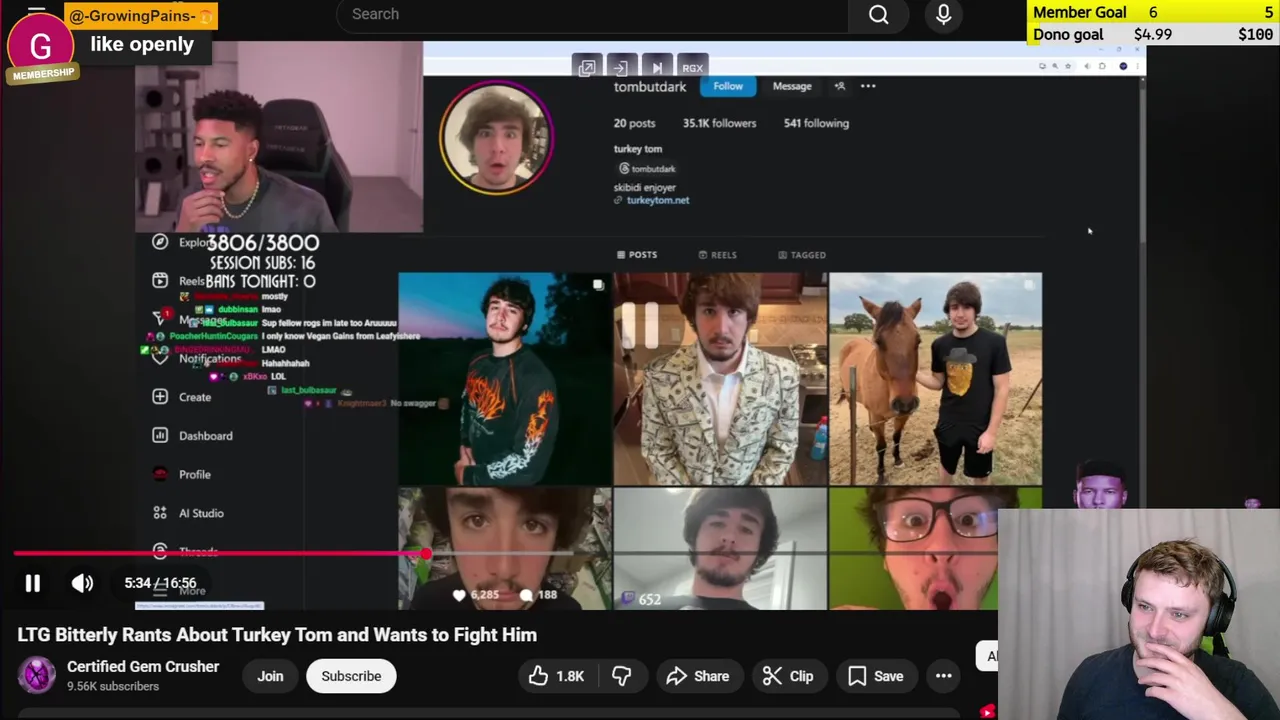Screen dimensions: 1280x720
Task: Open the post with flame sweater
Action: tap(505, 379)
